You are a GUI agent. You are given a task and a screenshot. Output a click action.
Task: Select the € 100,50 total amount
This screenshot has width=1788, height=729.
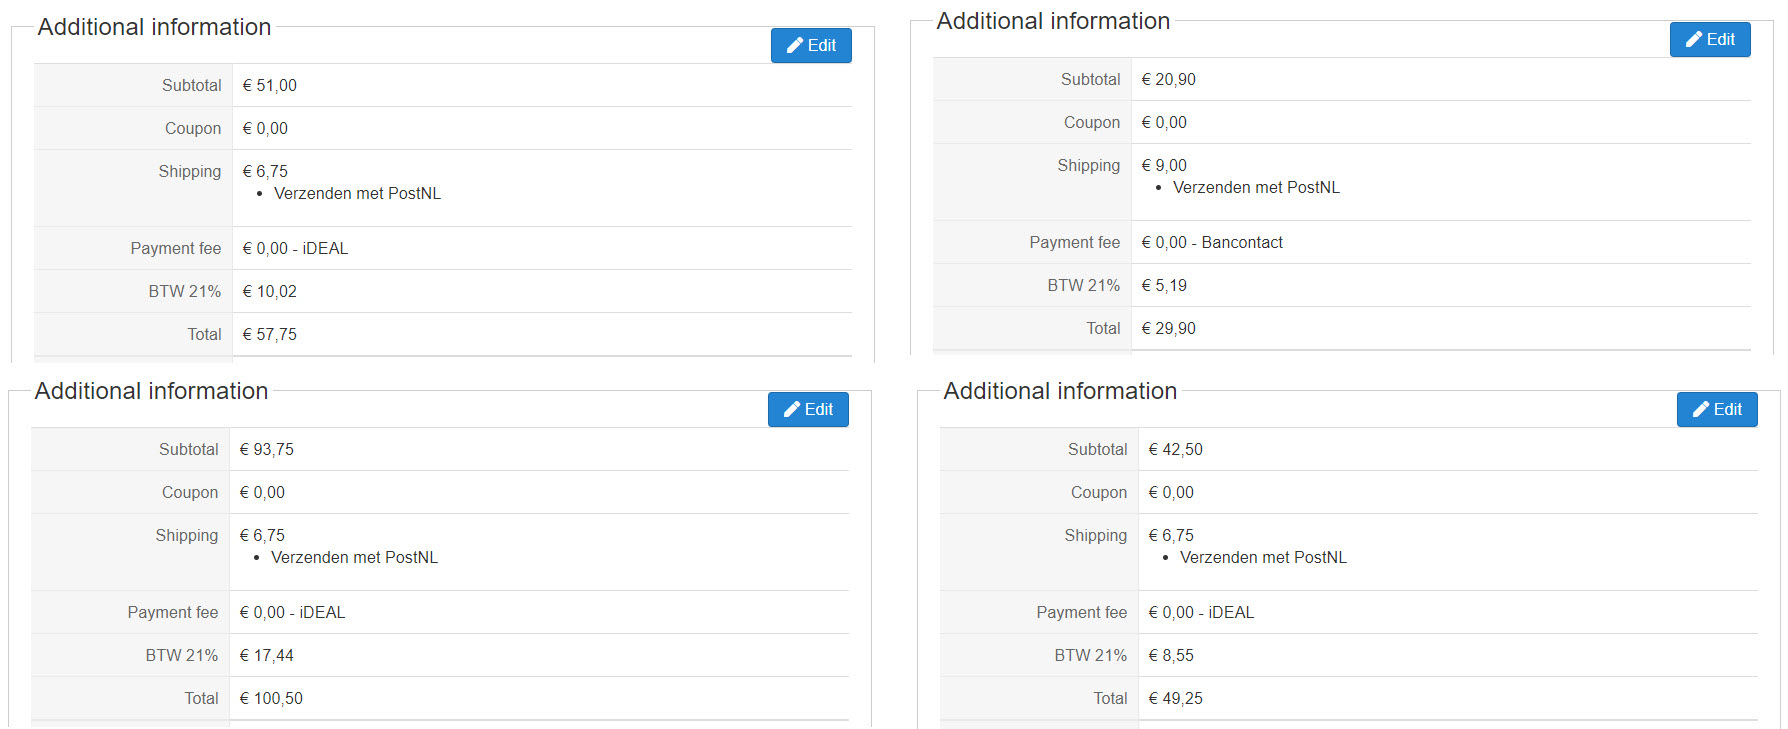tap(271, 698)
